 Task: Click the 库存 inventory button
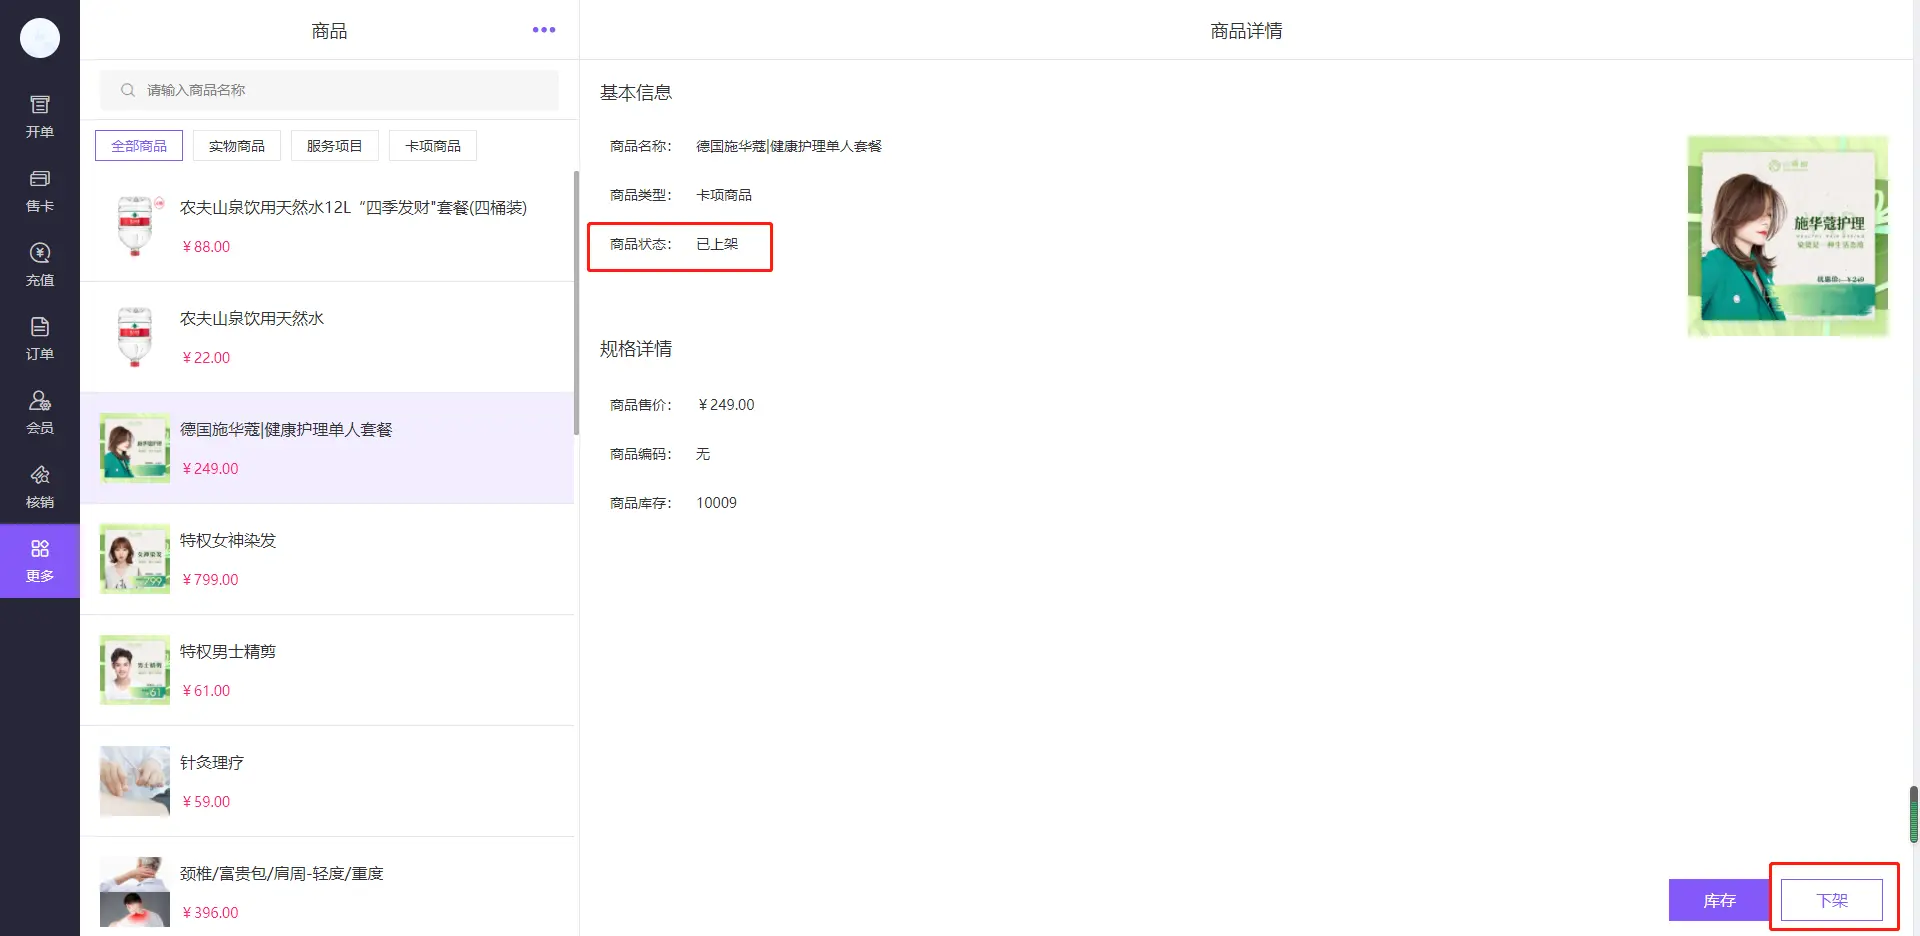pyautogui.click(x=1719, y=900)
